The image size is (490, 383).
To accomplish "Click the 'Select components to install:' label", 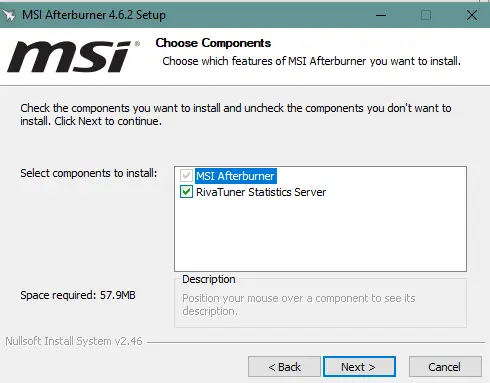I will point(89,173).
